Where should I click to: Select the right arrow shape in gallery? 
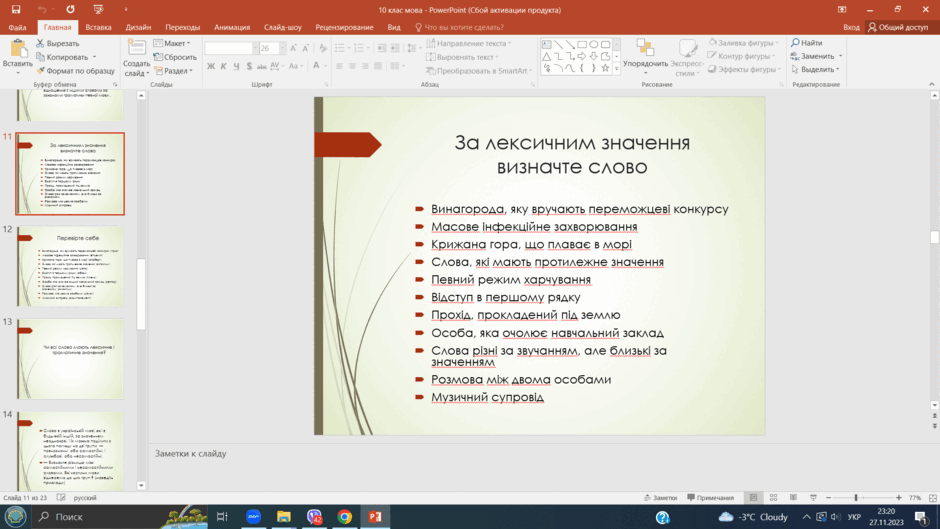point(582,56)
